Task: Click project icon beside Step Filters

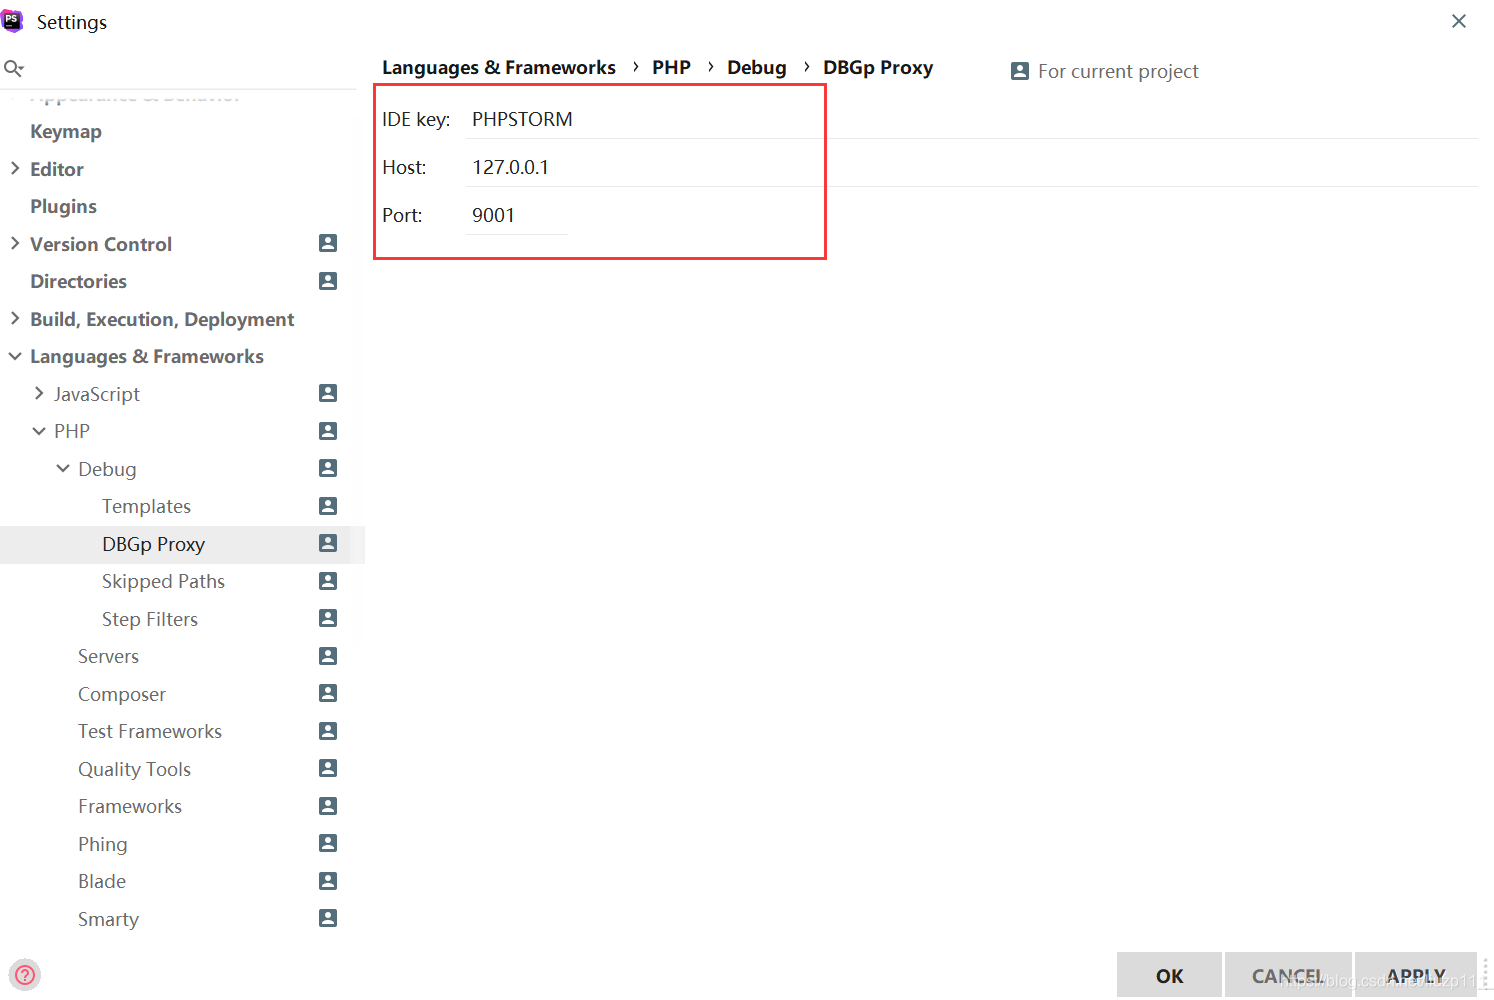Action: pos(328,618)
